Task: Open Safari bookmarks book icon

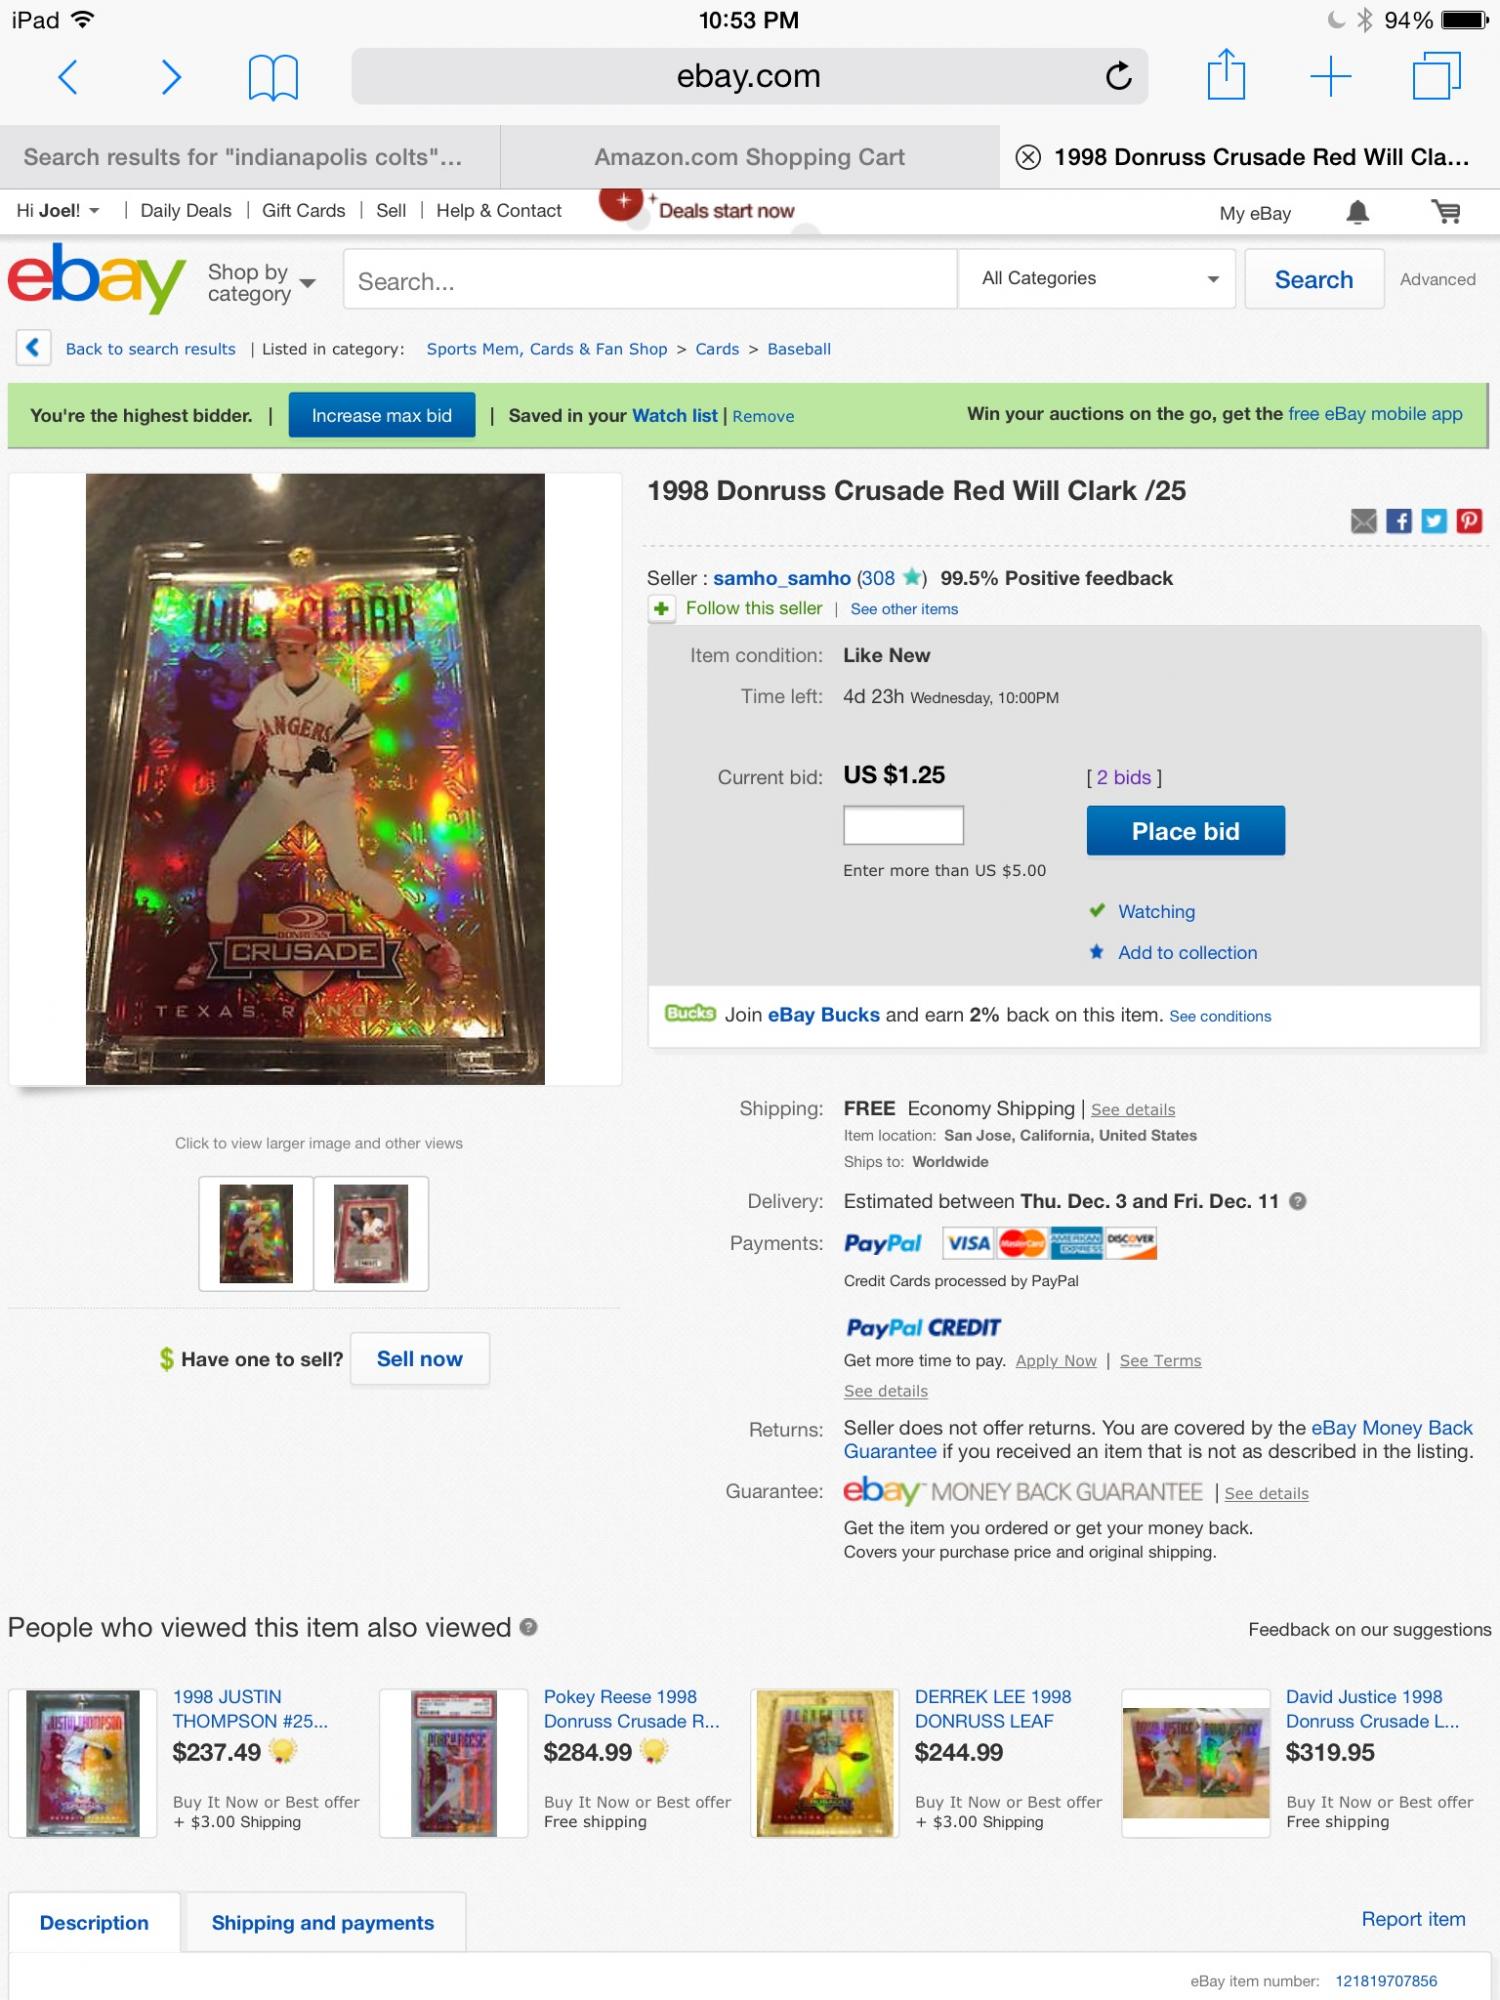Action: coord(273,77)
